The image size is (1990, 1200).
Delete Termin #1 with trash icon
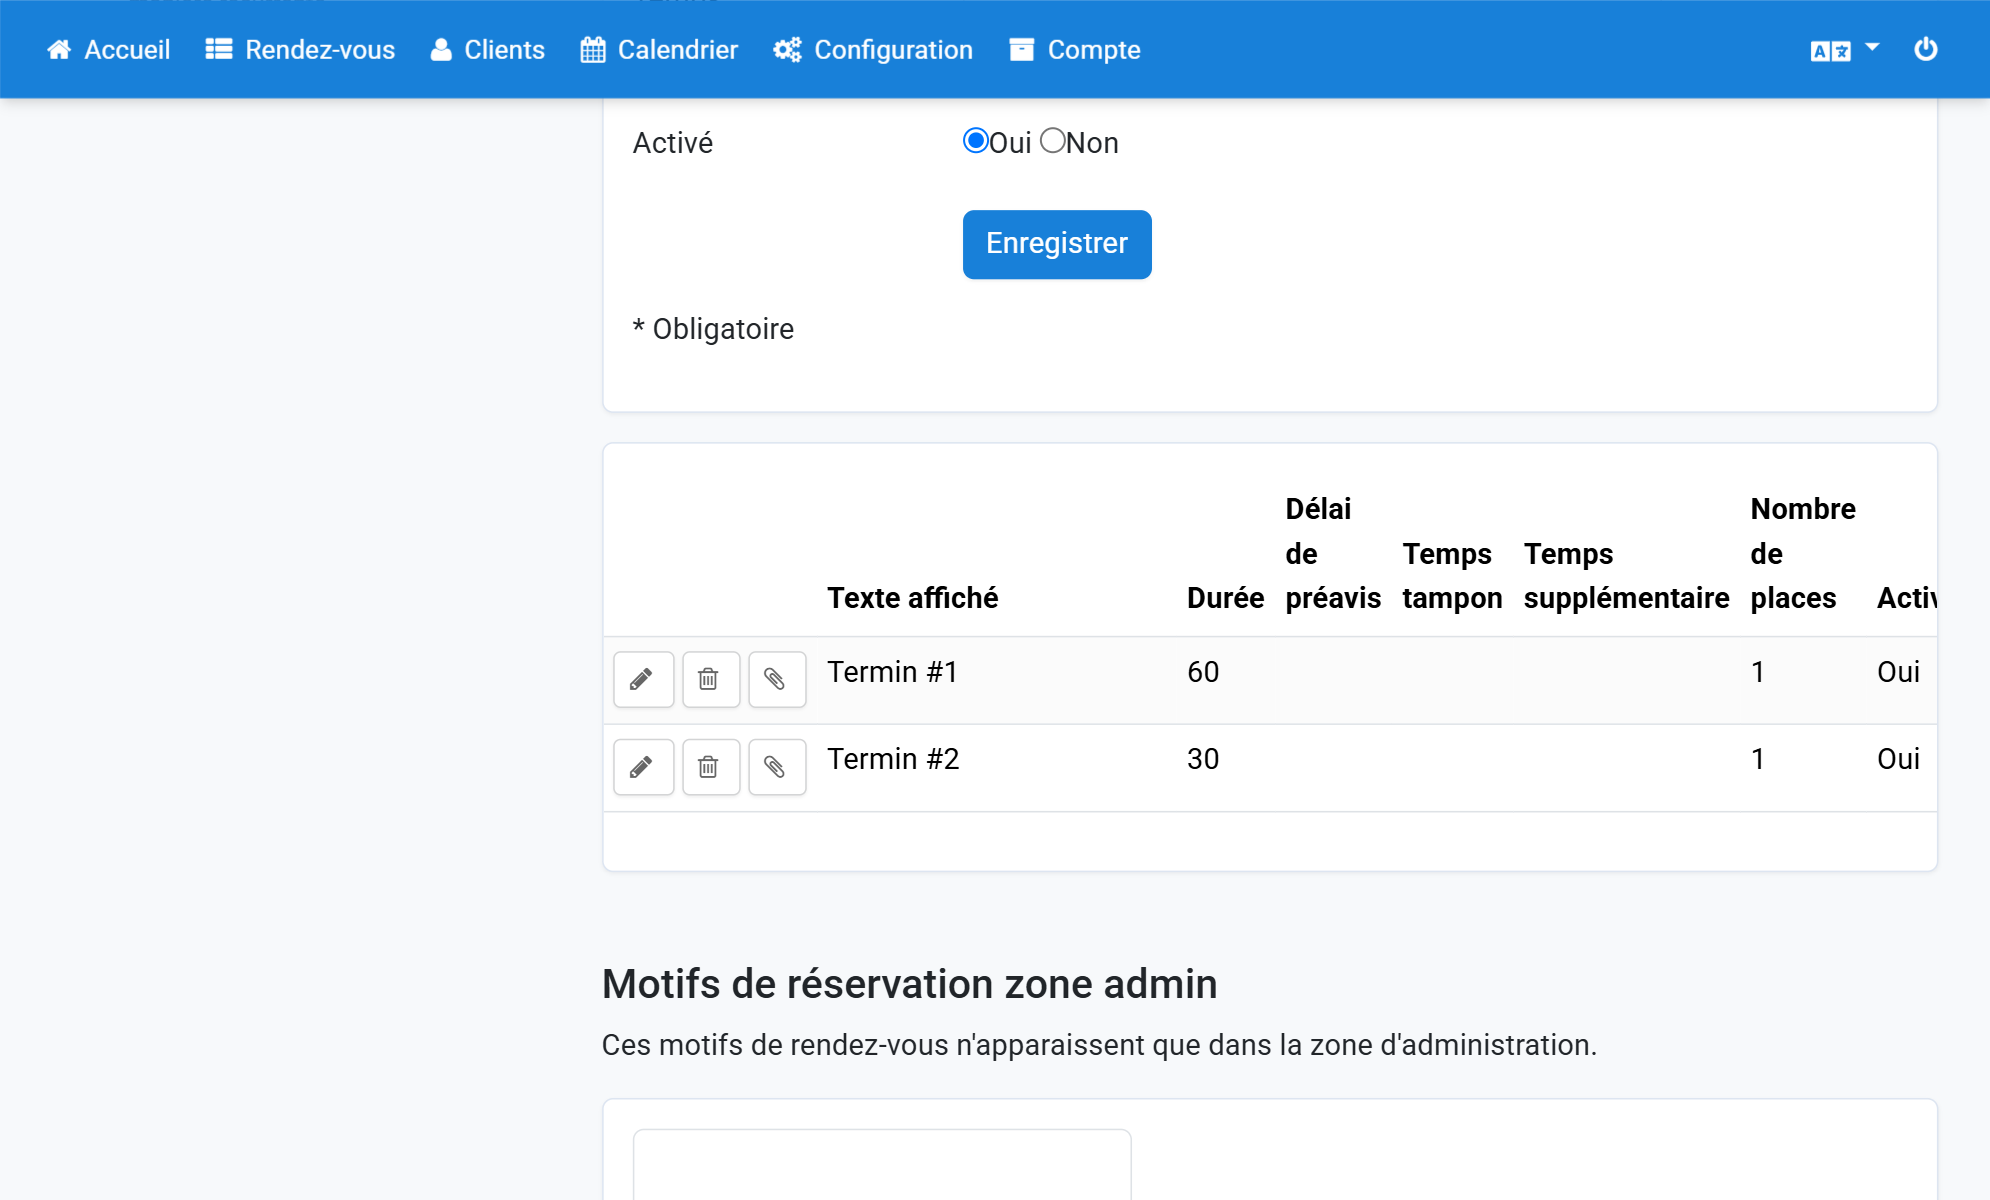711,680
